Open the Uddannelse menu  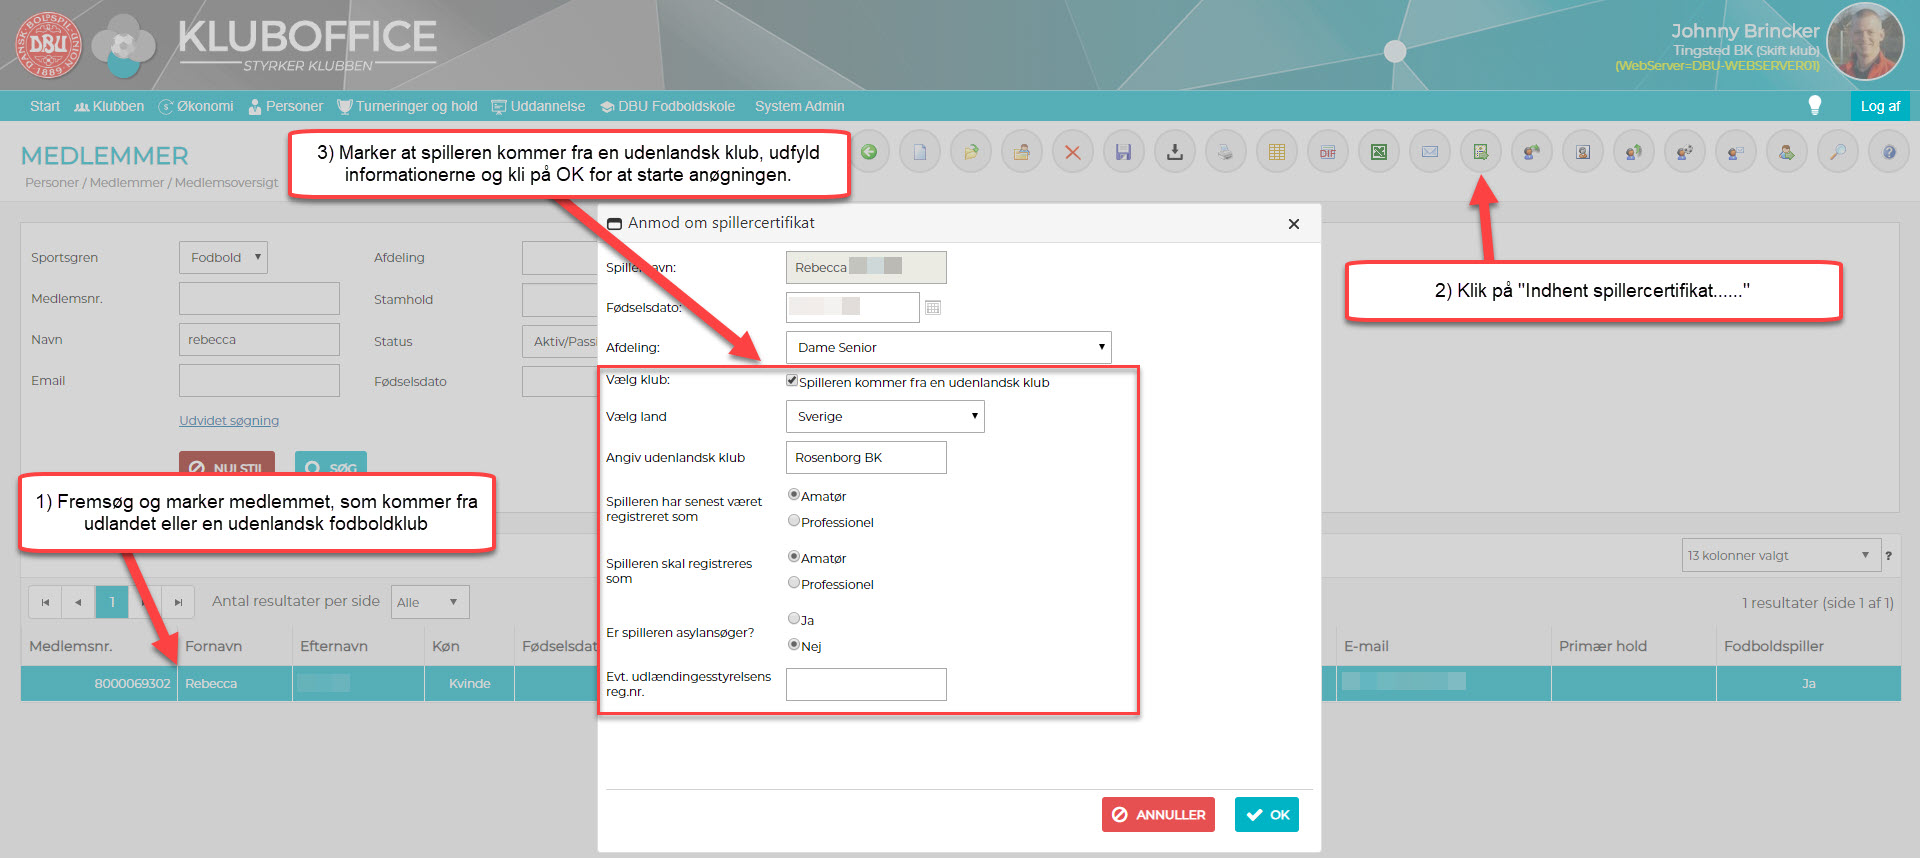[x=538, y=106]
